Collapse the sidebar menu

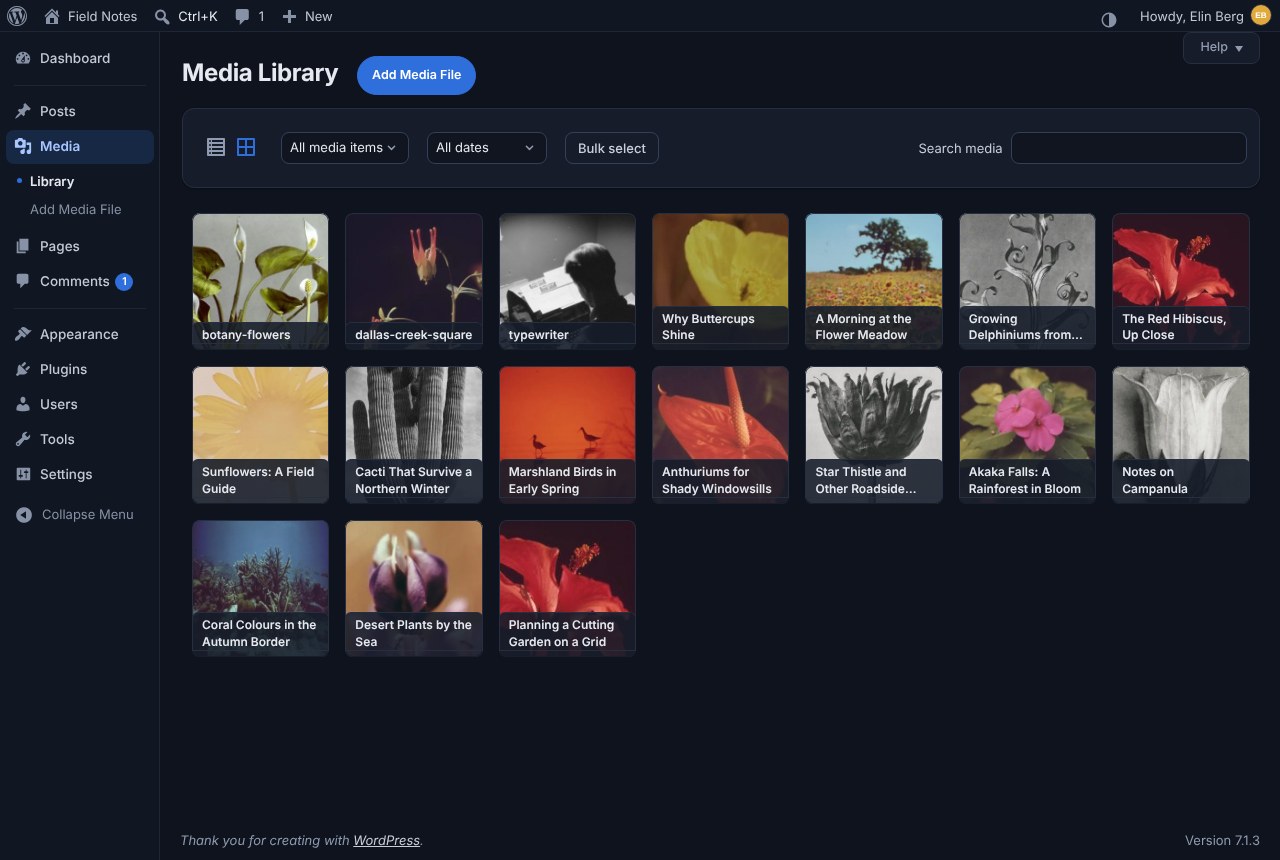point(80,514)
